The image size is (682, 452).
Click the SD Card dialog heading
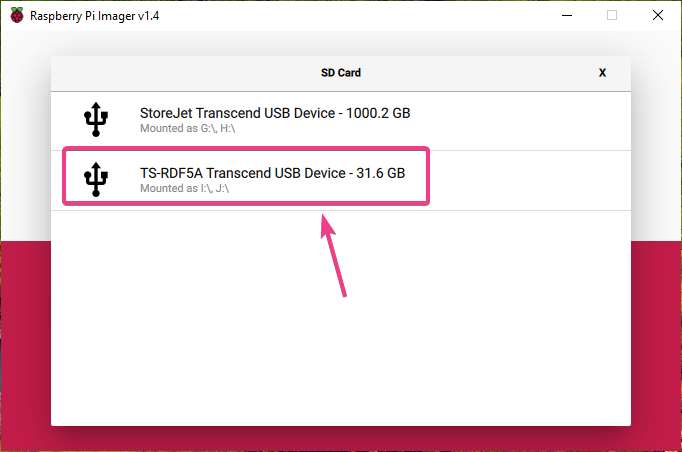click(341, 73)
